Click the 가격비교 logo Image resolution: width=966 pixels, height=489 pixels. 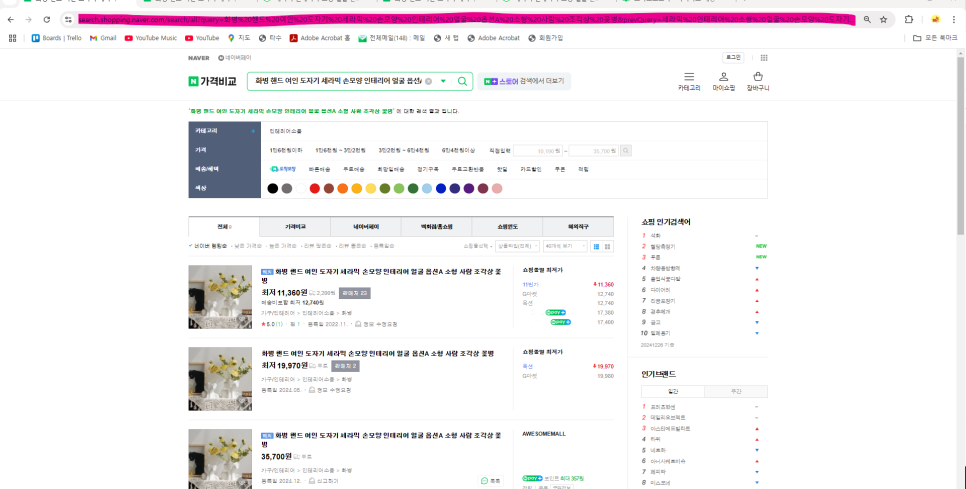tap(213, 81)
